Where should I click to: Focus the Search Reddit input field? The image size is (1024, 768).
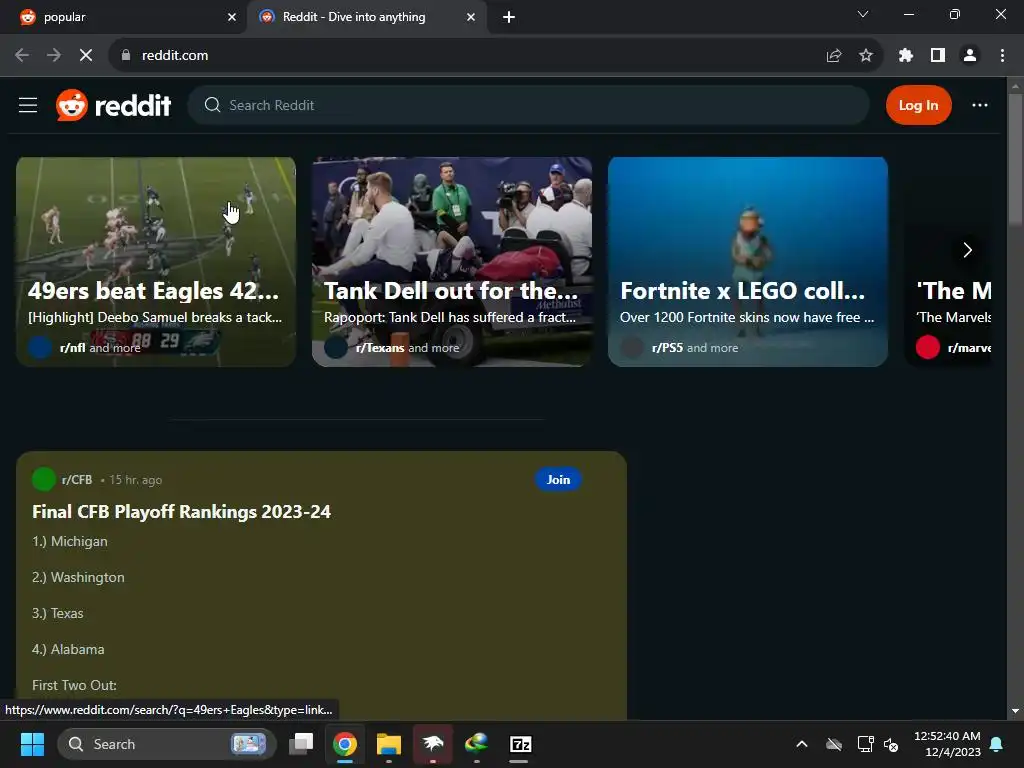[528, 105]
